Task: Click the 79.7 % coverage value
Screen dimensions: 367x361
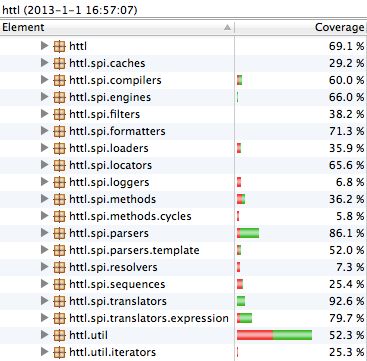Action: 346,318
